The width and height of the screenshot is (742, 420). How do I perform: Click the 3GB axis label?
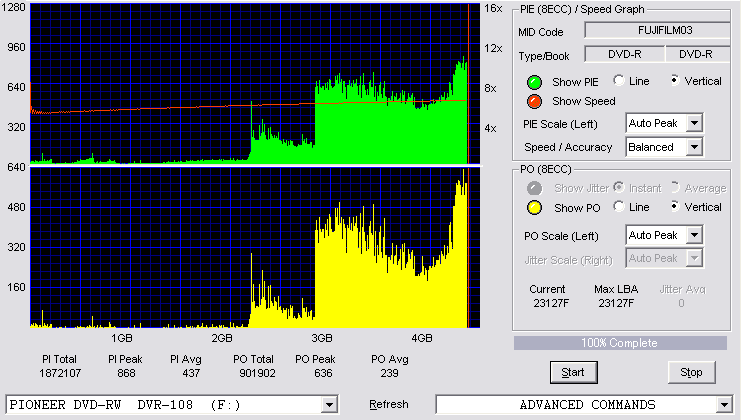tap(322, 338)
